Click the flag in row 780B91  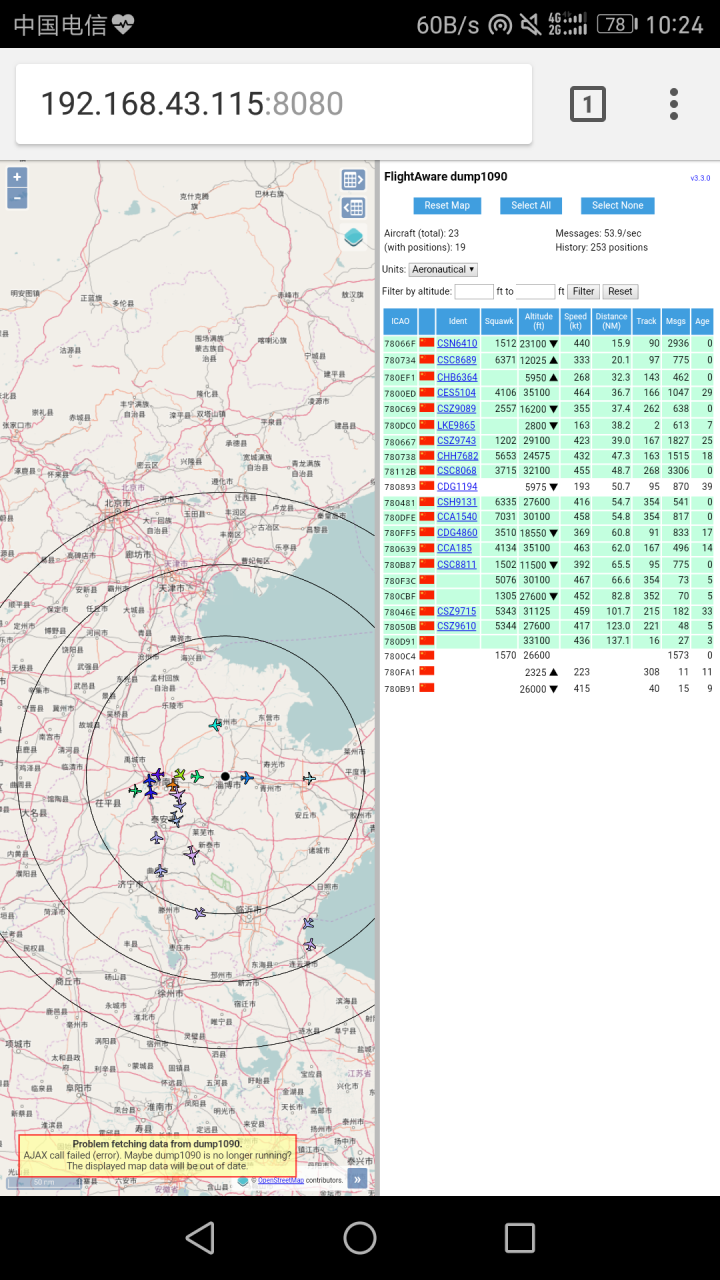(x=427, y=688)
